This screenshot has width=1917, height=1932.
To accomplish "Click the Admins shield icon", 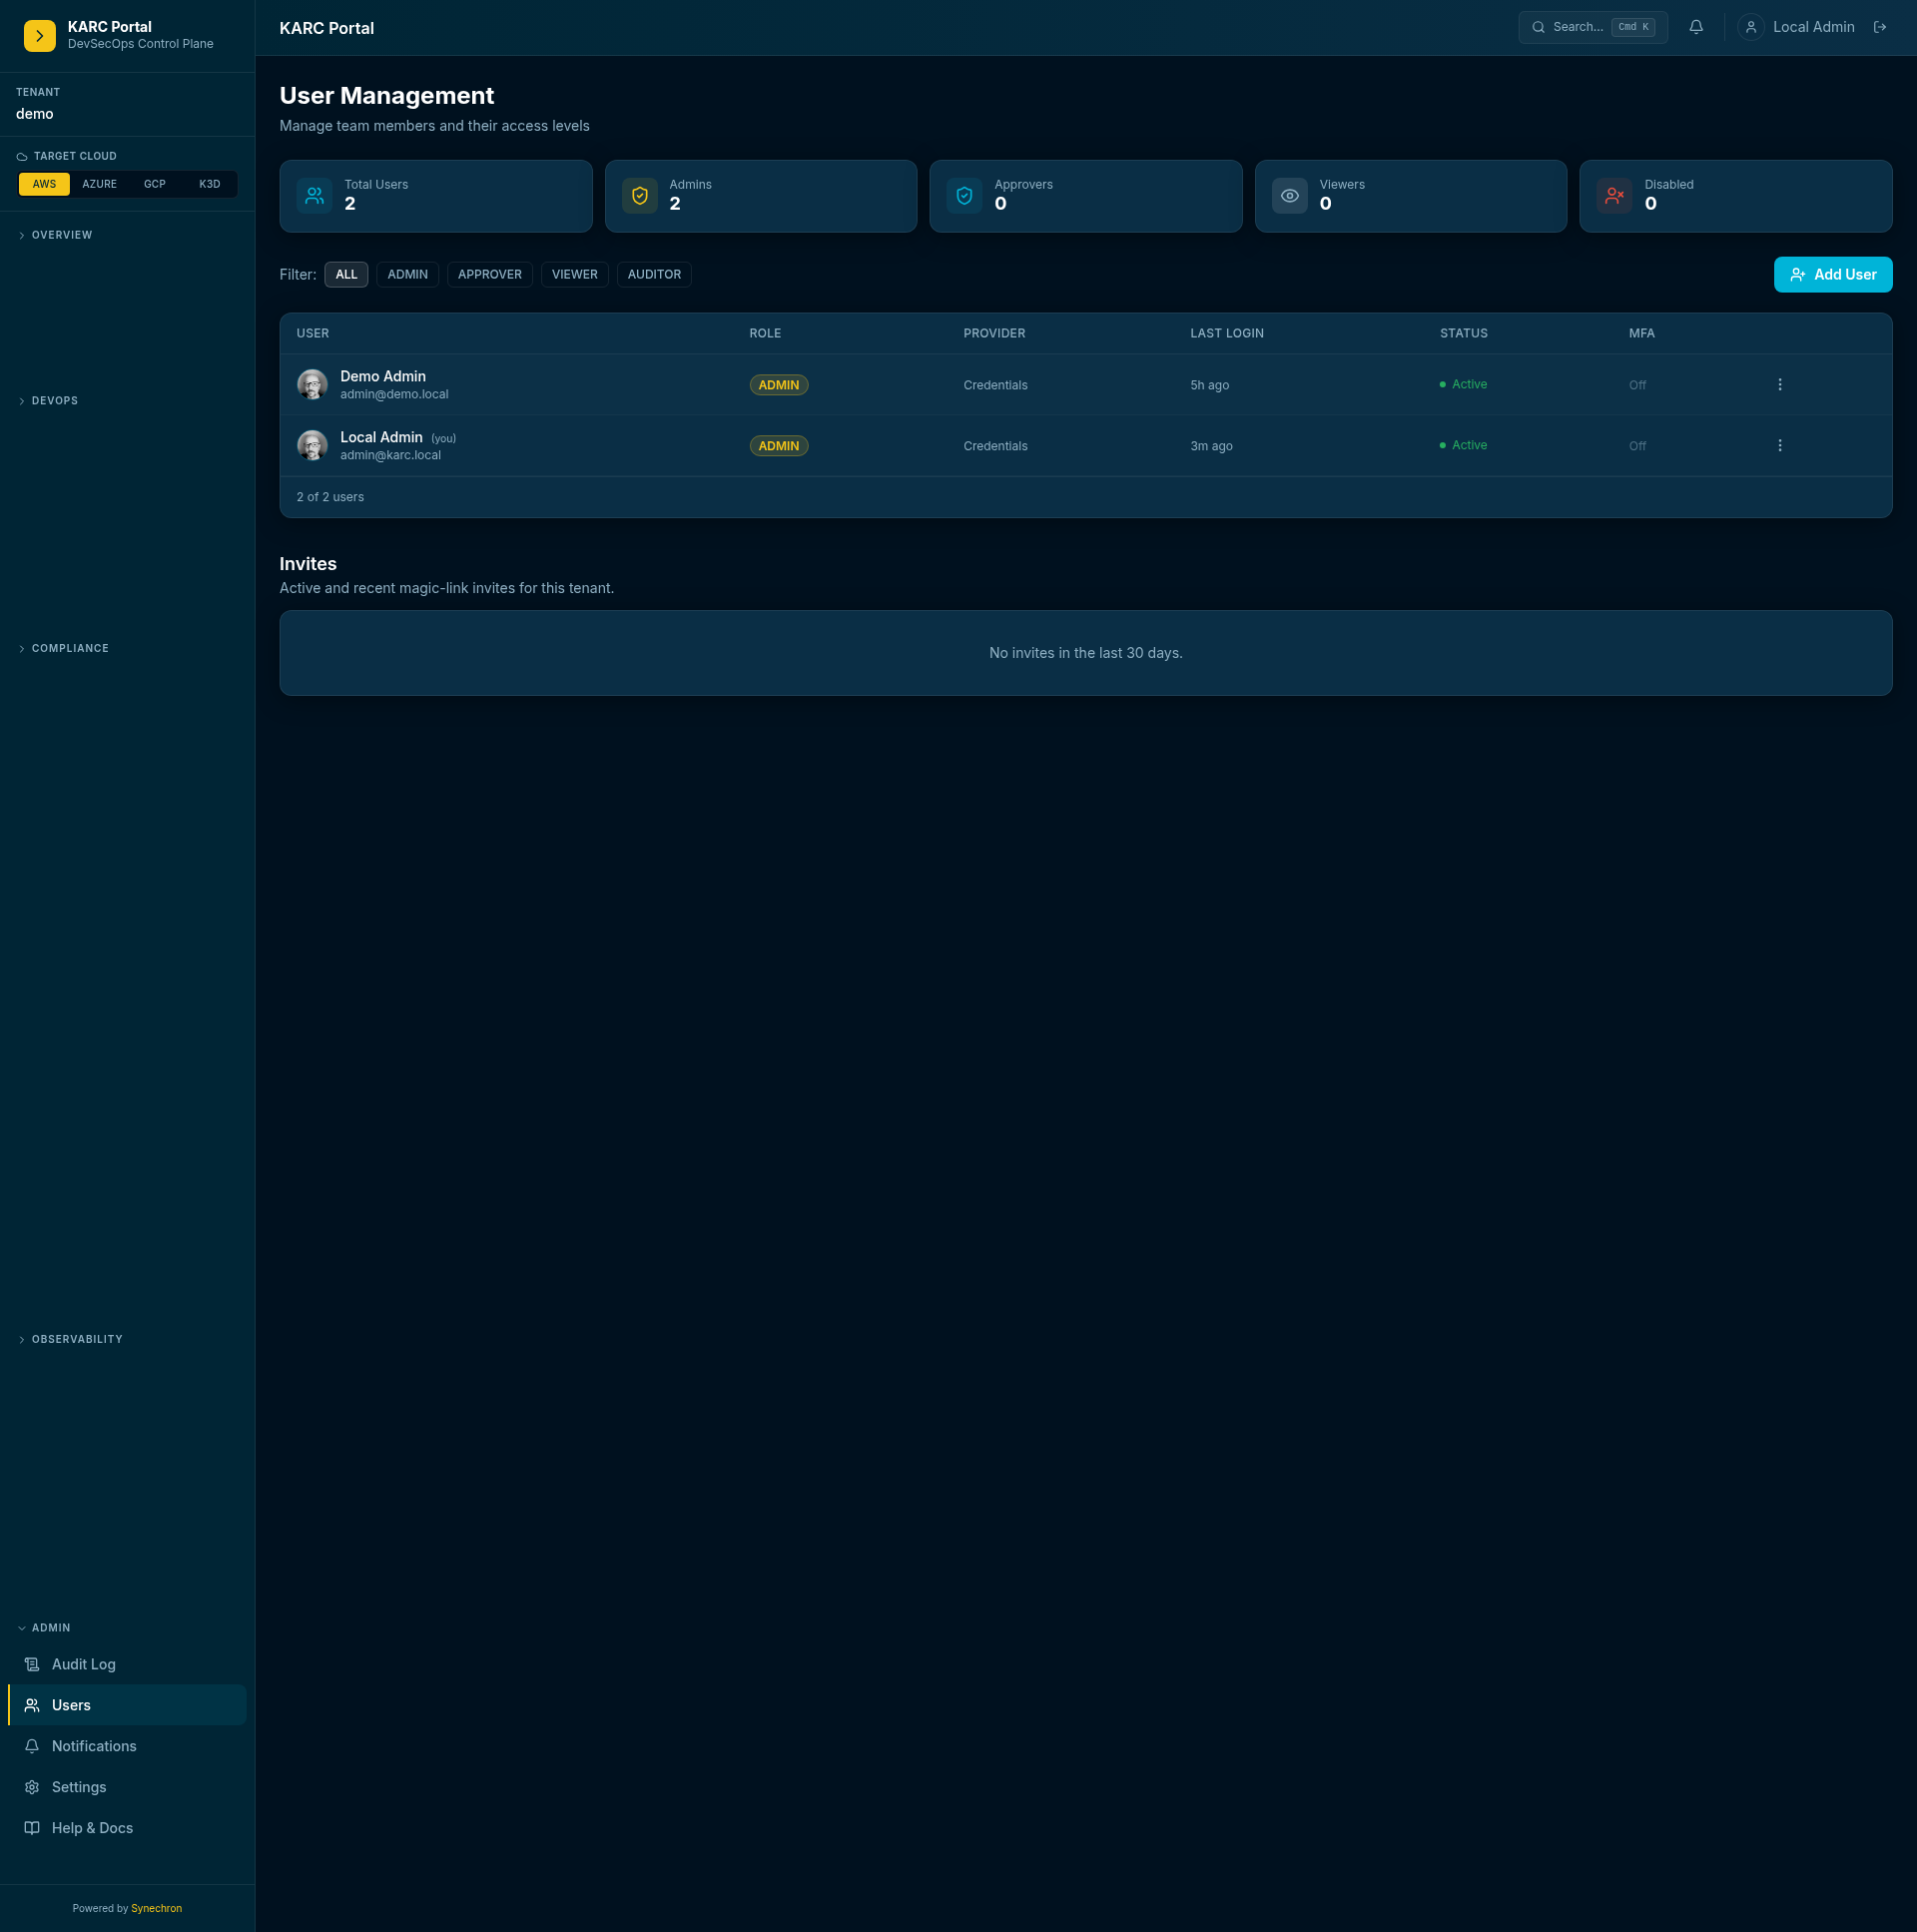I will pos(640,196).
